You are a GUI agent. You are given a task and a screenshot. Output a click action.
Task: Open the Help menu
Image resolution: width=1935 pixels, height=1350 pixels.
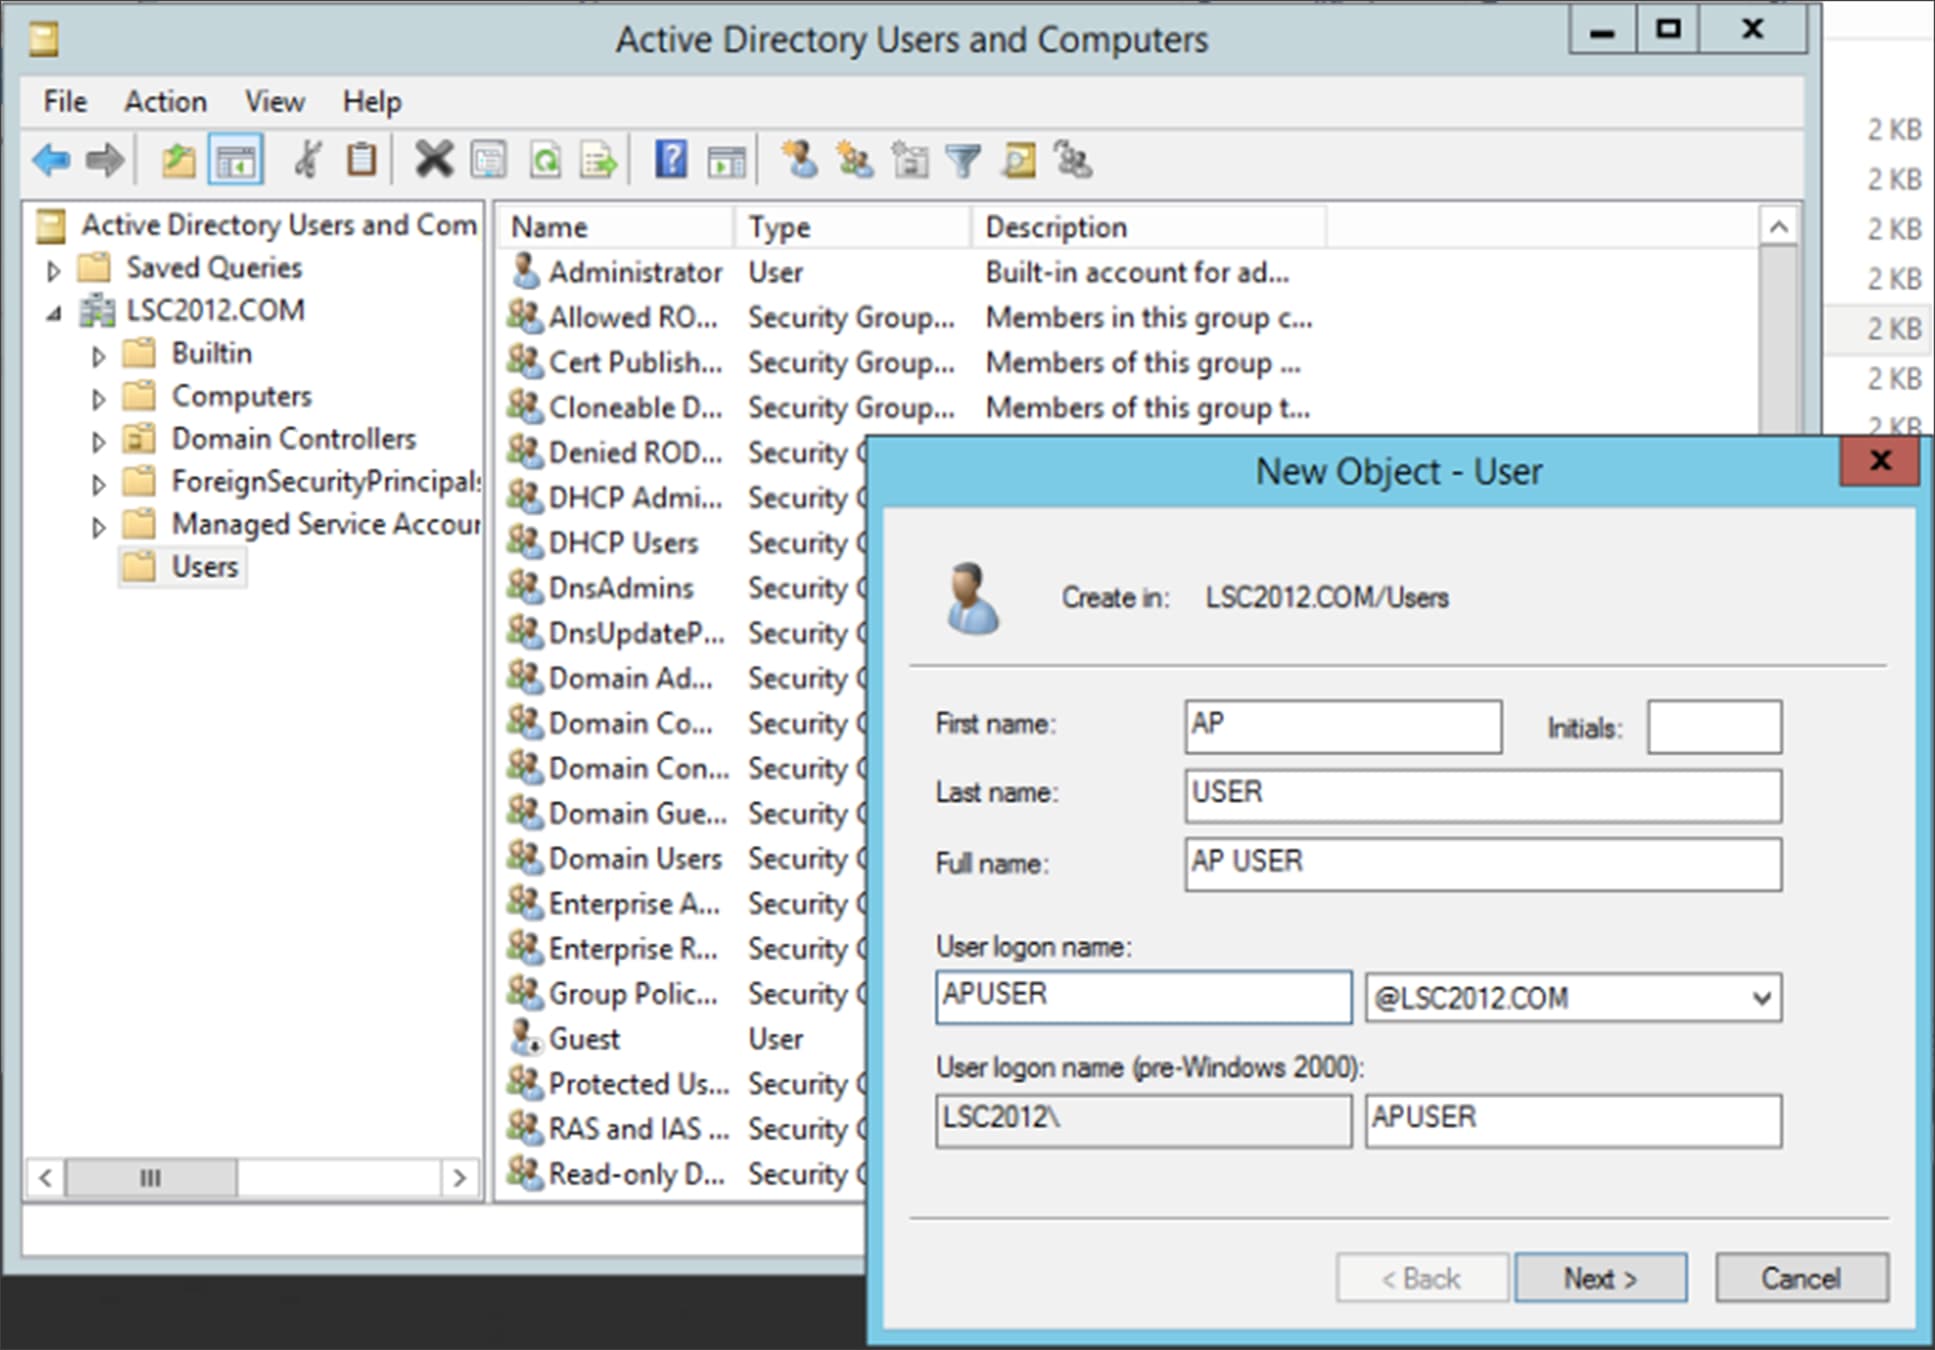tap(372, 101)
